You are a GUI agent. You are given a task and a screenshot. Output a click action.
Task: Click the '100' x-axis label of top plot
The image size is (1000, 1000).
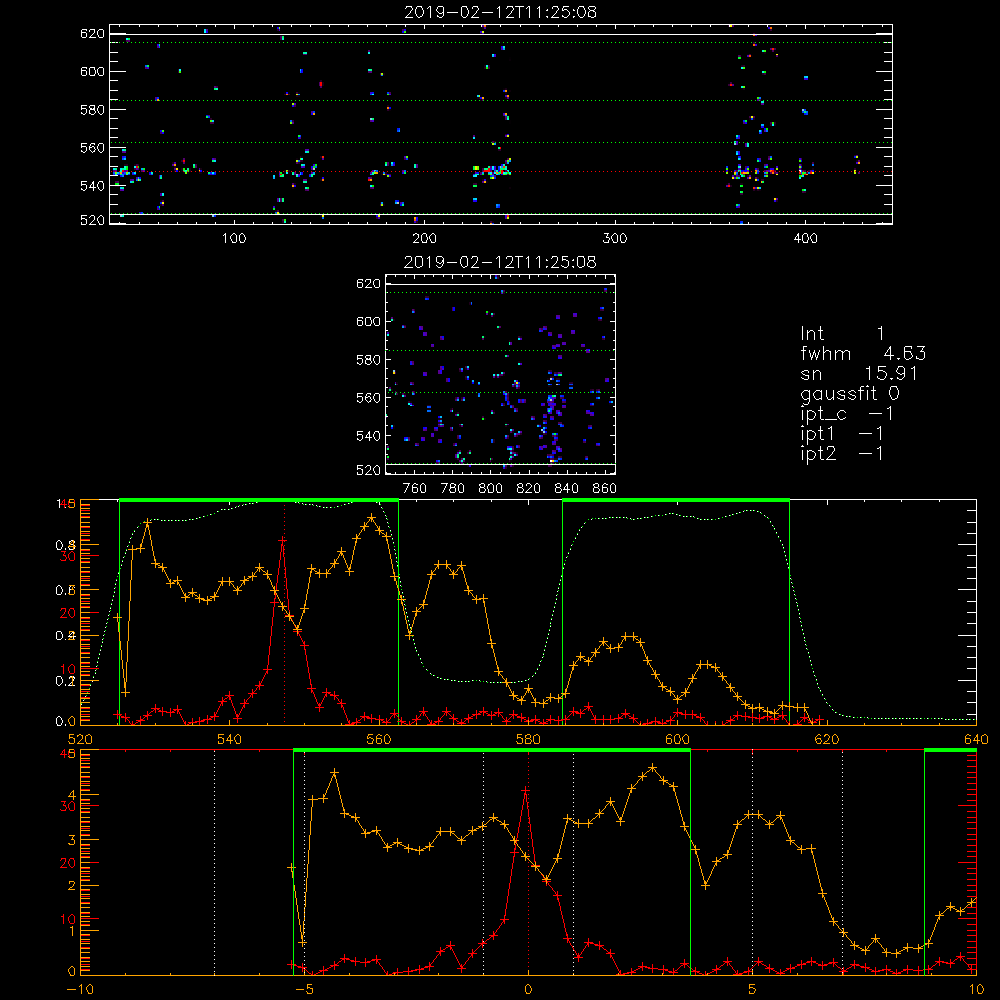(234, 239)
